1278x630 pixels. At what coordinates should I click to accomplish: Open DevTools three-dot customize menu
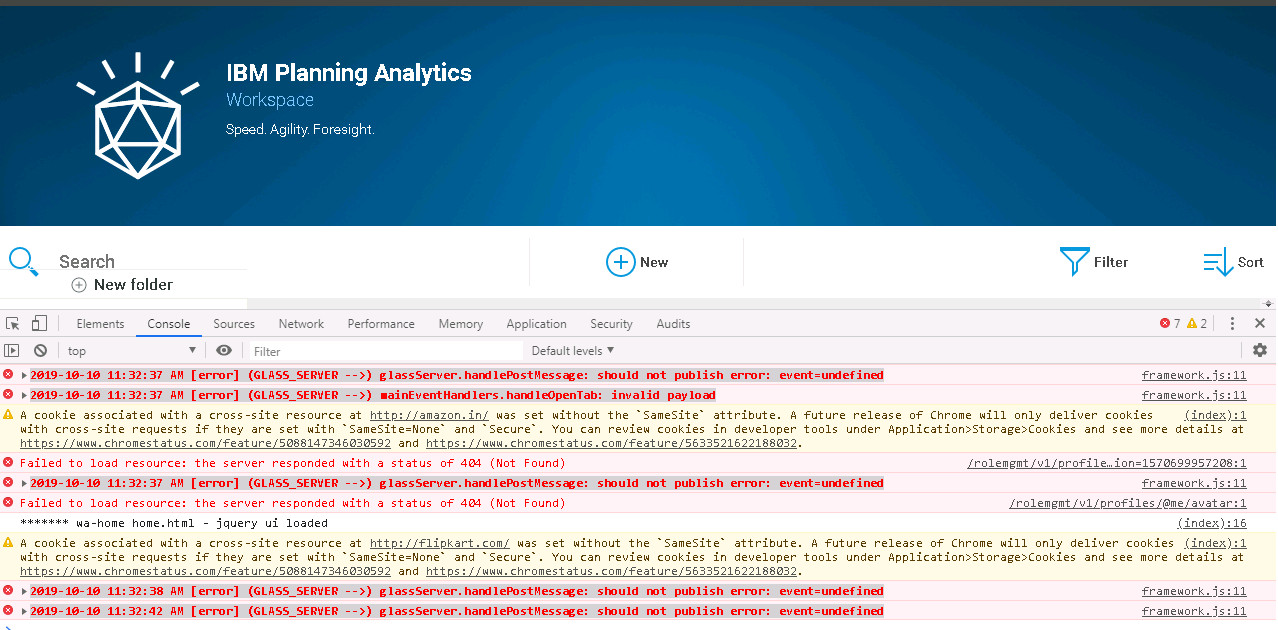(x=1232, y=323)
